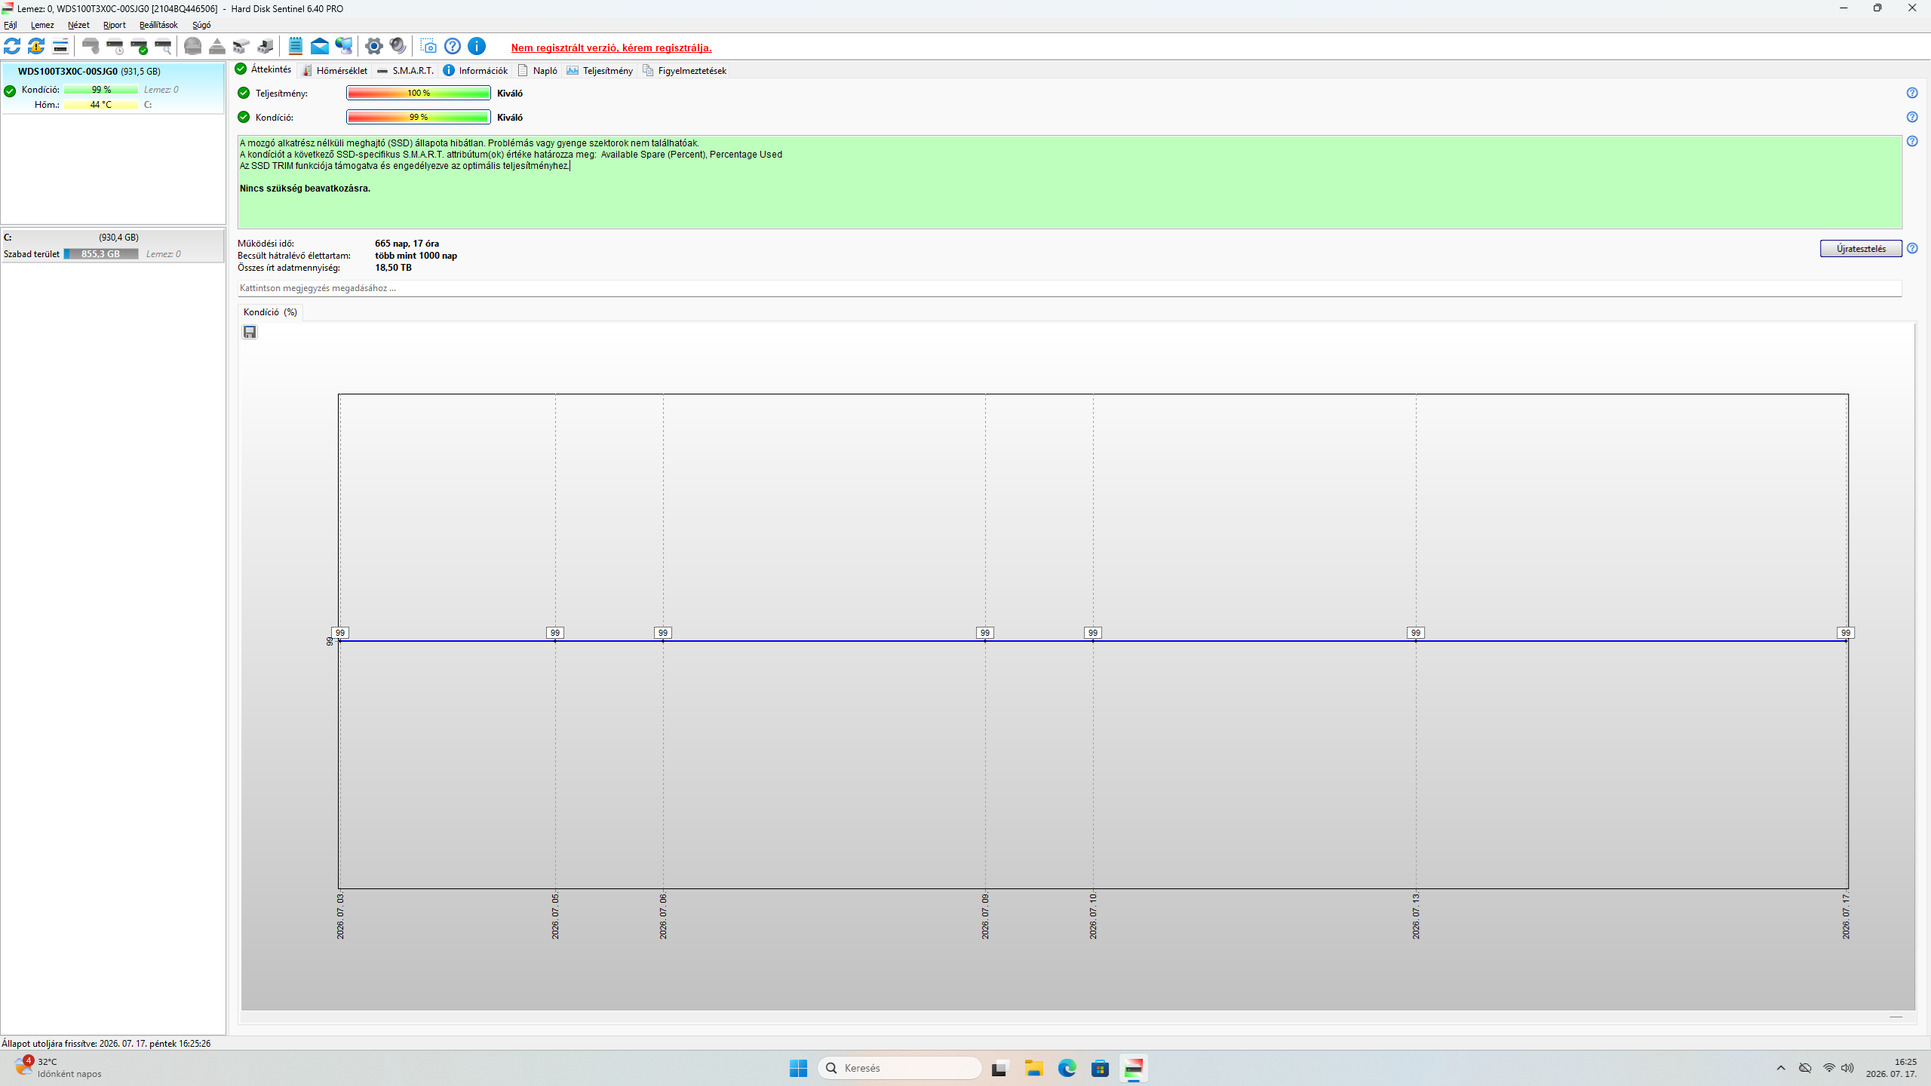Screen dimensions: 1931x1086
Task: Click the status bar Állapot utoljára frissítve text
Action: (x=106, y=1043)
